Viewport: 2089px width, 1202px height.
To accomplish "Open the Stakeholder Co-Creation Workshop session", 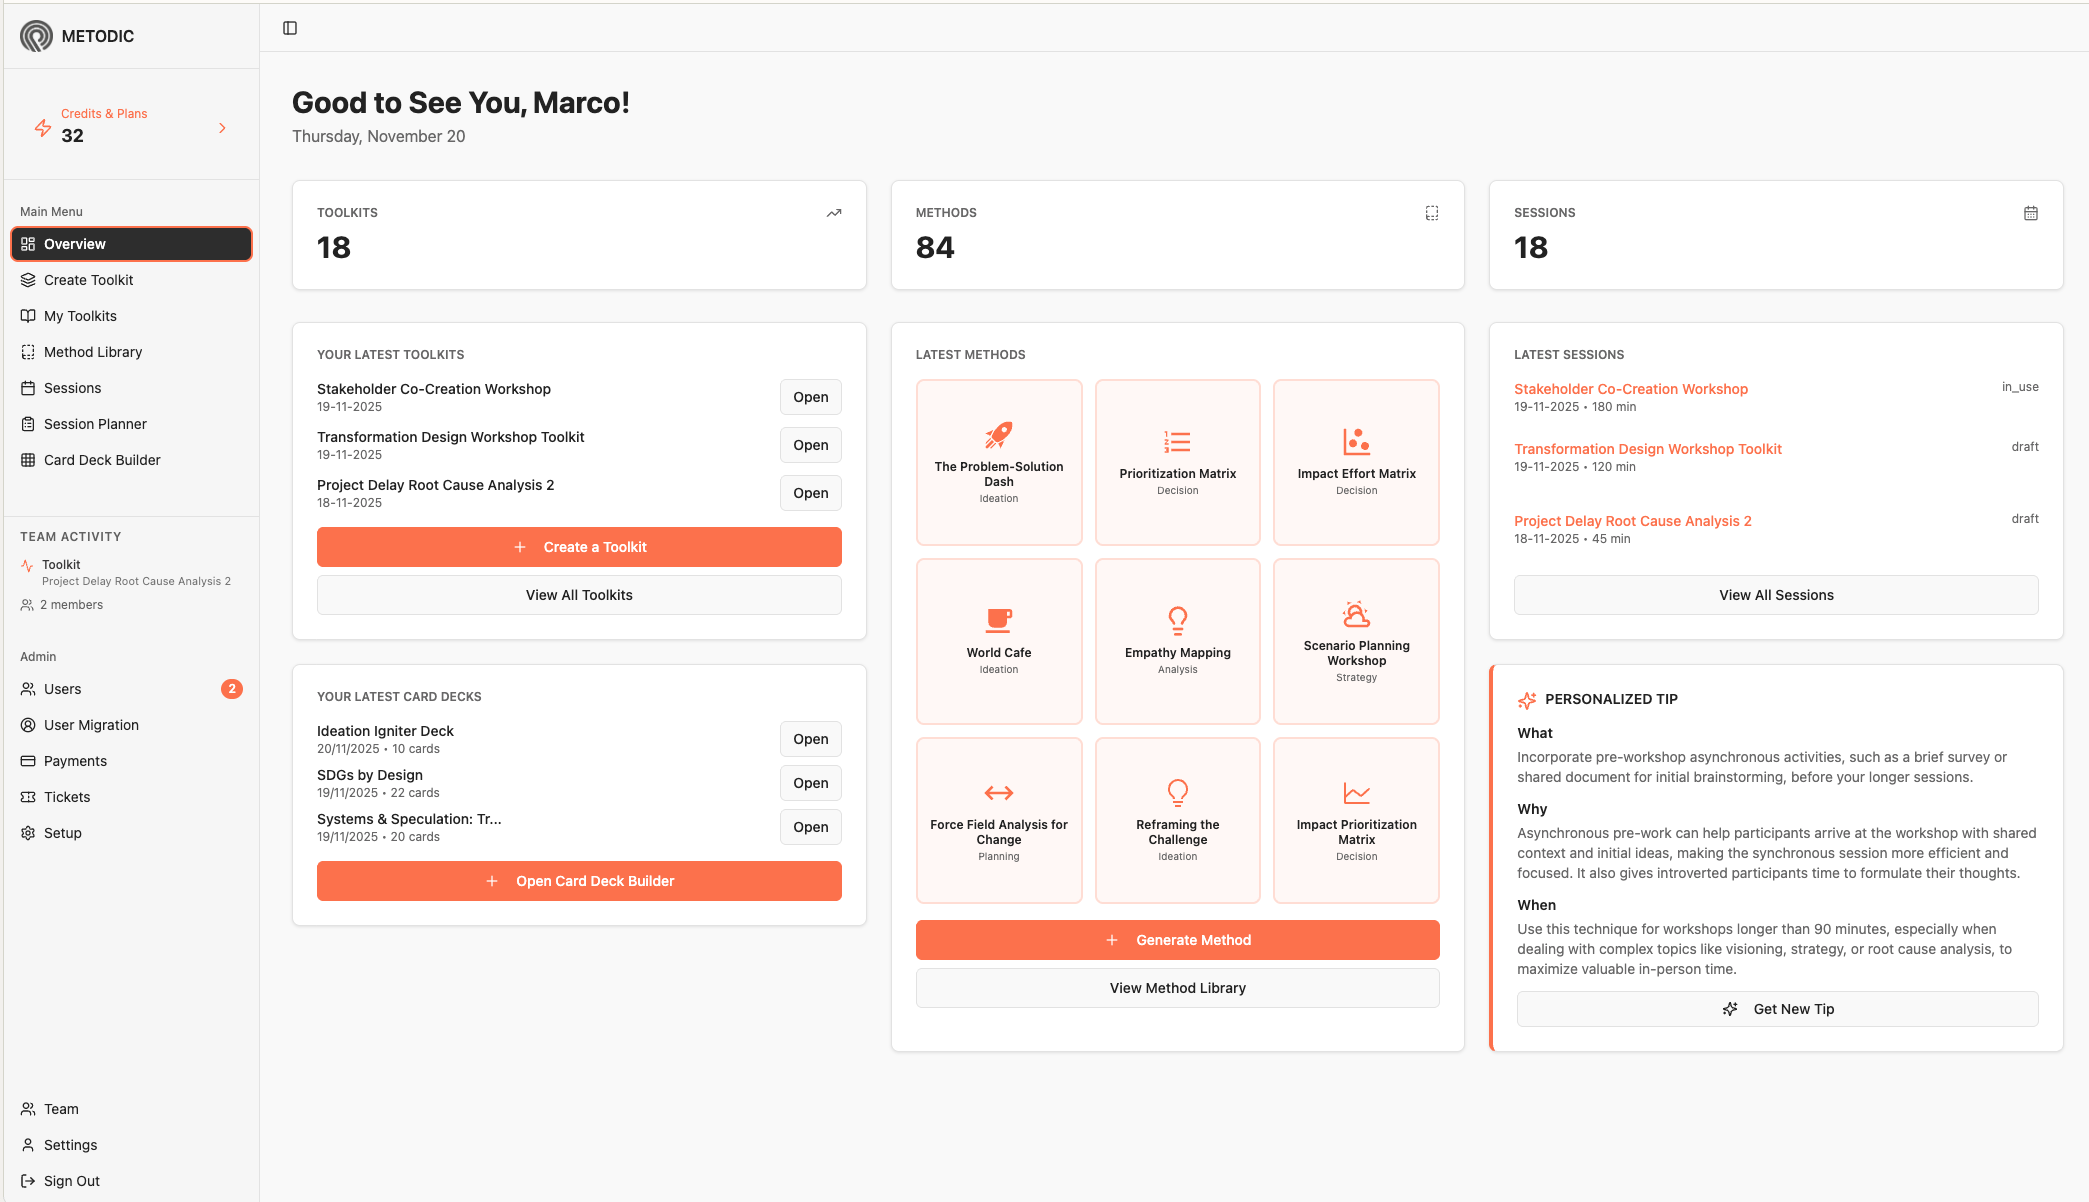I will tap(1632, 389).
